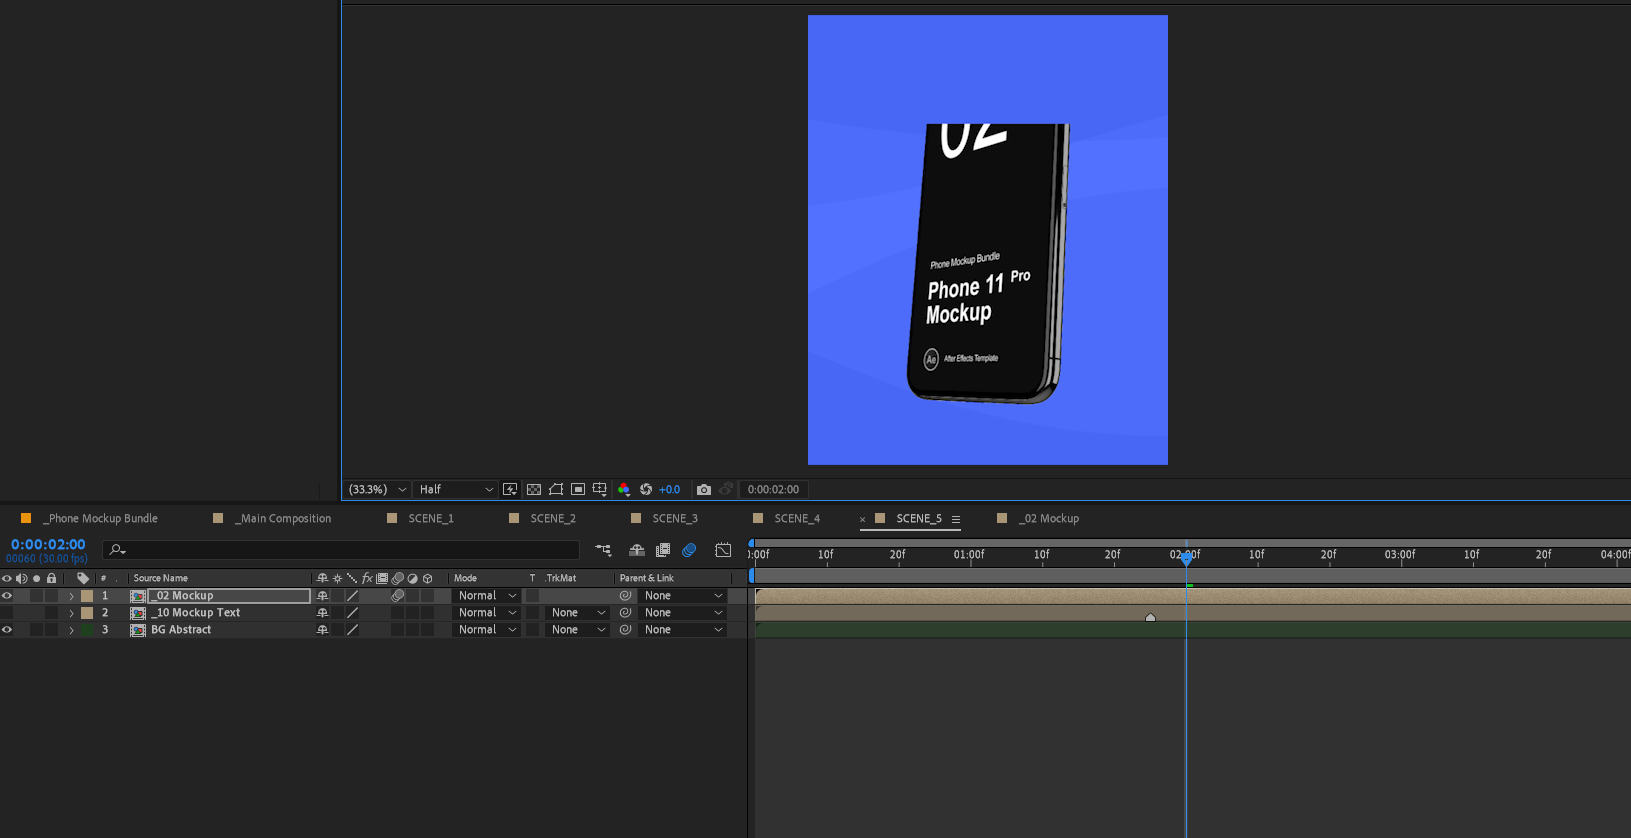This screenshot has width=1631, height=838.
Task: Take a snapshot with the camera icon
Action: (x=704, y=489)
